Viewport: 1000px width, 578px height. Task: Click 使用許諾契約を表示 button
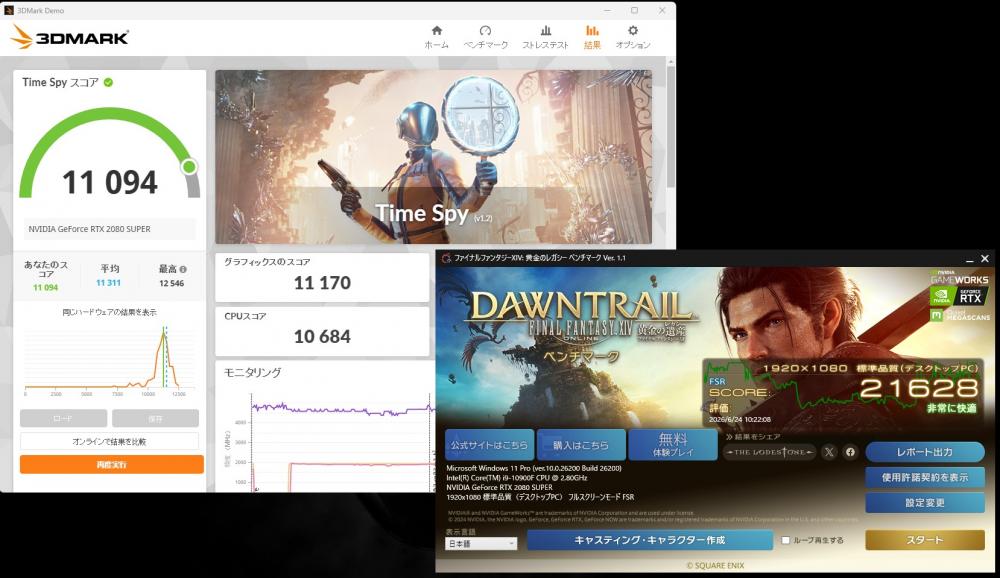925,477
